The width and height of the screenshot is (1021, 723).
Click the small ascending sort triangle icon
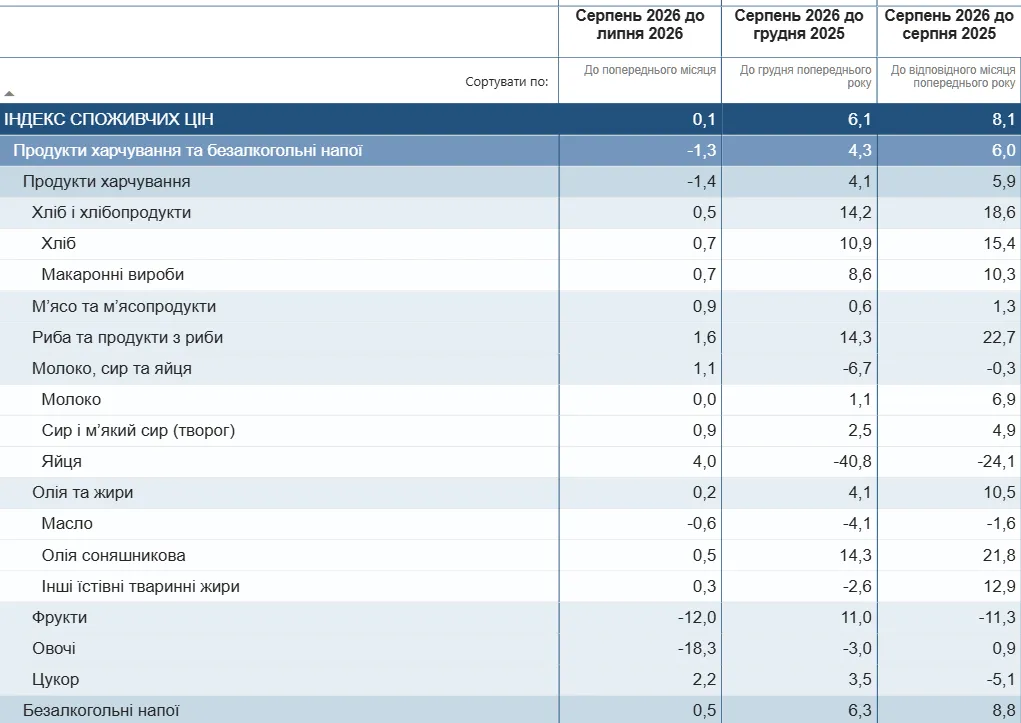[x=9, y=94]
